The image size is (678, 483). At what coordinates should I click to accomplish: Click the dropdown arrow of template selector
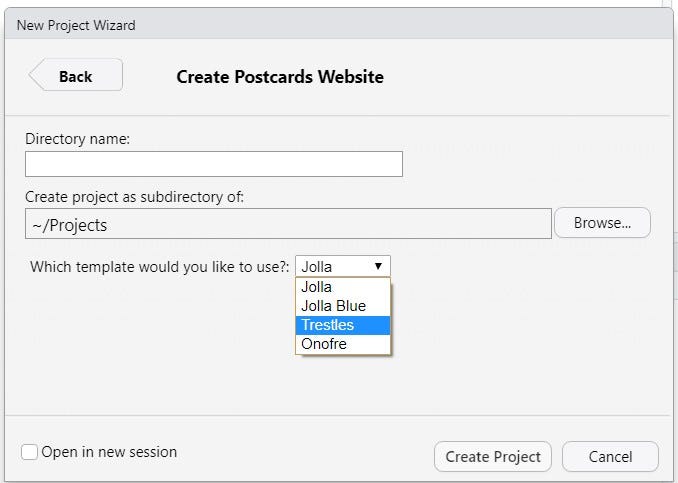378,266
